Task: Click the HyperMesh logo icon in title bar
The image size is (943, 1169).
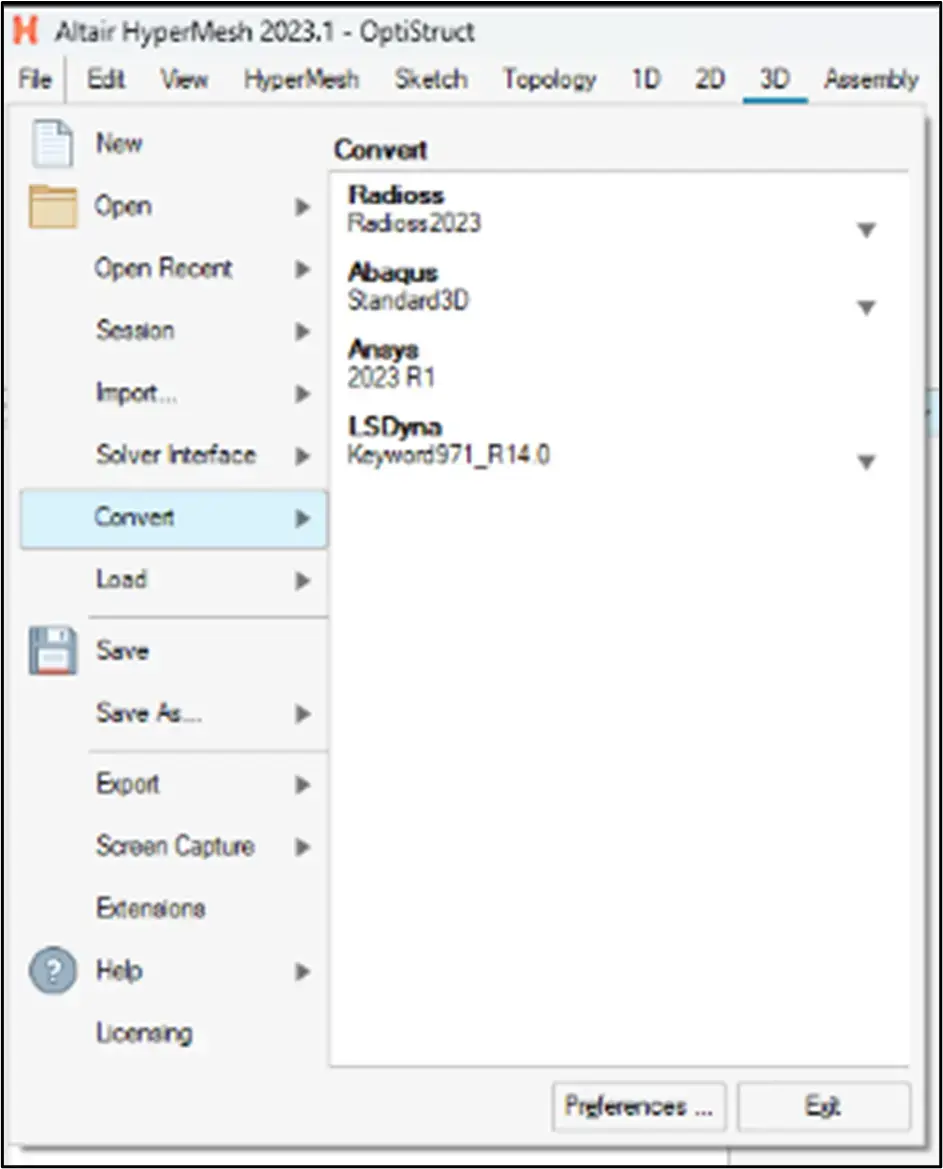Action: pyautogui.click(x=25, y=31)
